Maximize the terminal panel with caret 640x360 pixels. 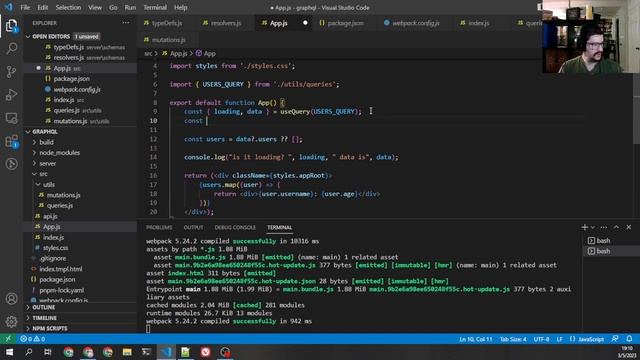point(616,227)
